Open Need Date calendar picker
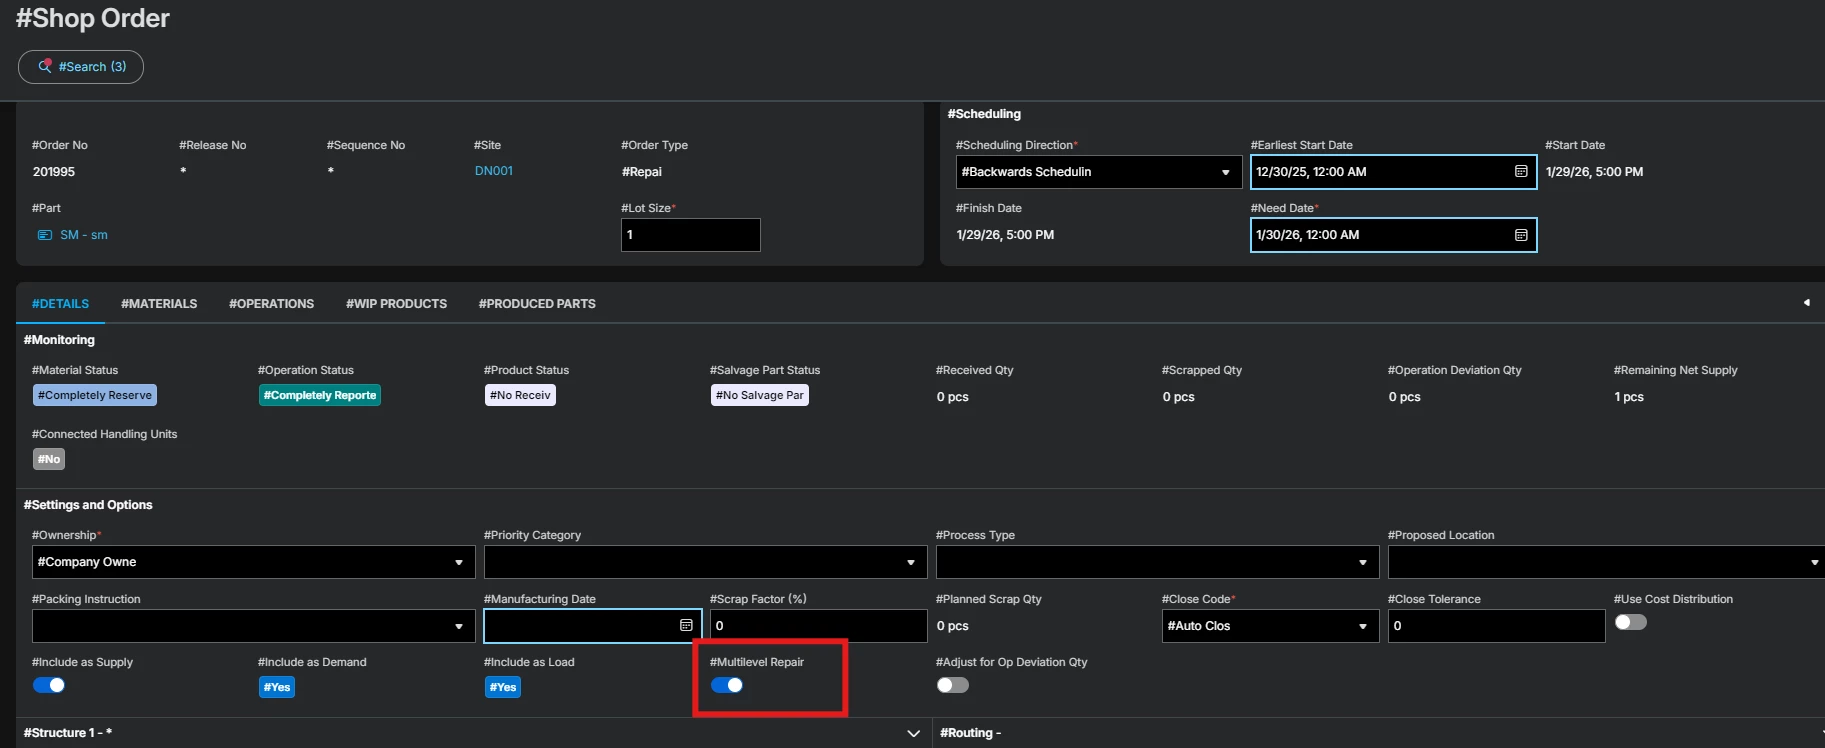This screenshot has height=748, width=1825. (x=1520, y=235)
